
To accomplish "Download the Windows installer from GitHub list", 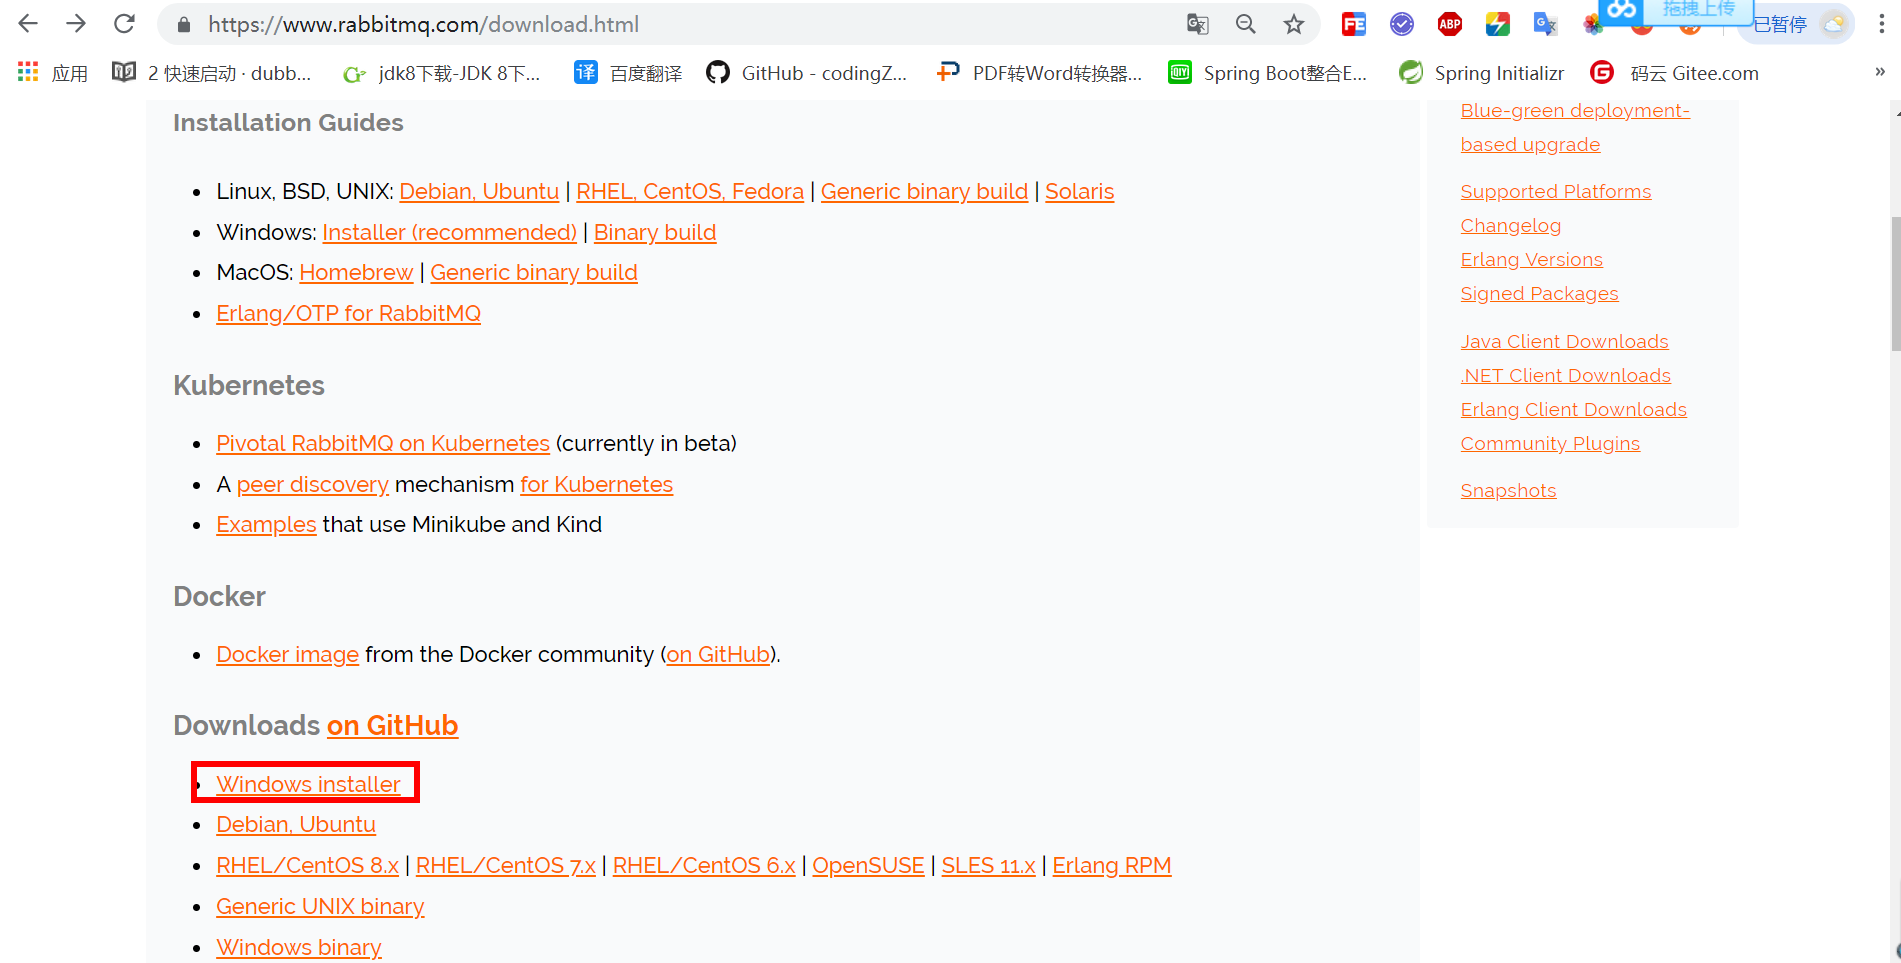I will coord(308,784).
